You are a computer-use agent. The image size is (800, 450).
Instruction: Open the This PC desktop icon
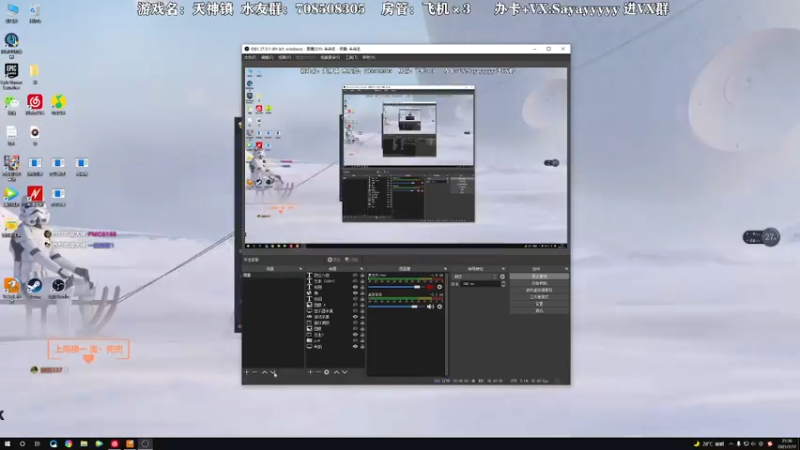11,14
